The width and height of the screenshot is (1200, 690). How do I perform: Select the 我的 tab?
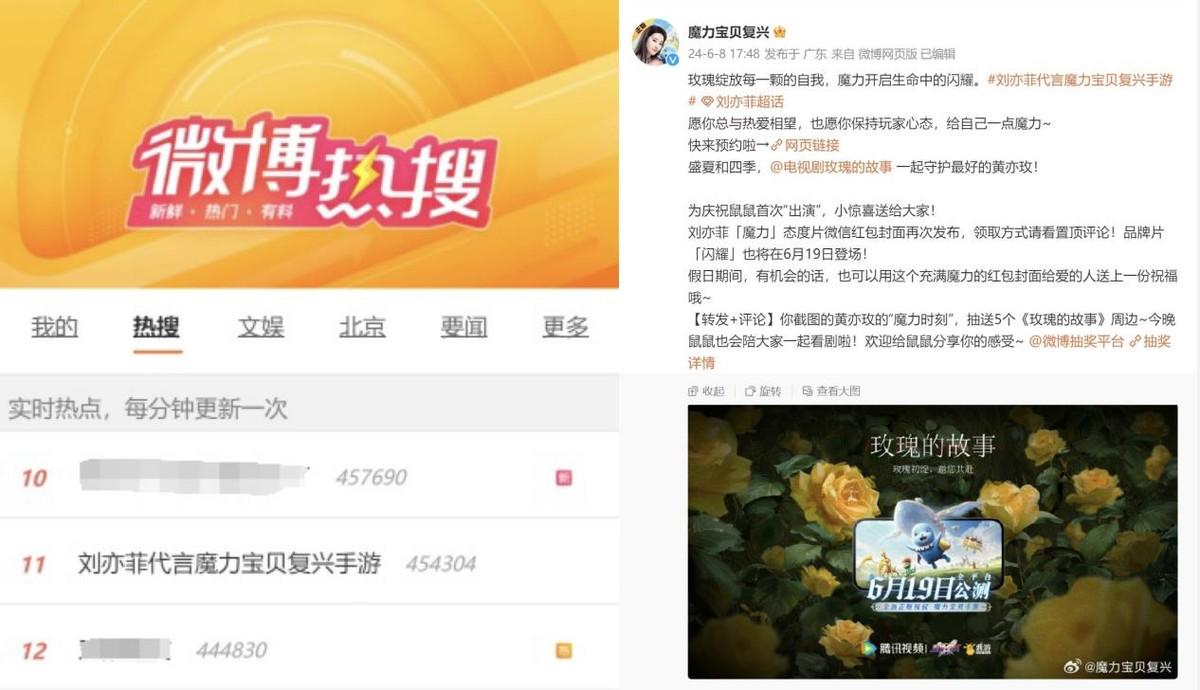pos(54,326)
